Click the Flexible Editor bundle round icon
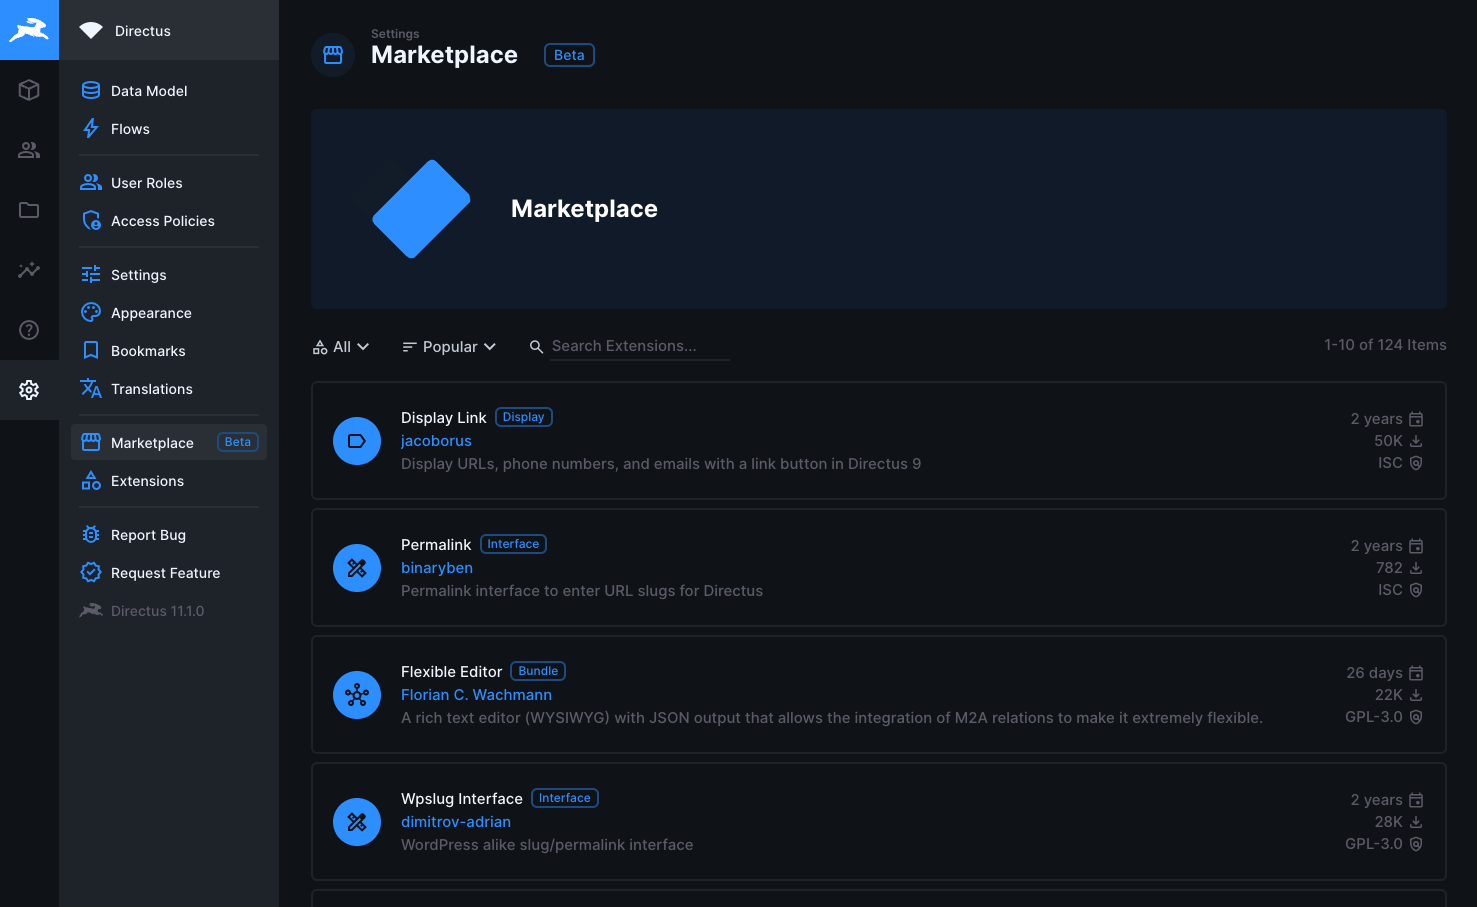The image size is (1477, 907). pyautogui.click(x=357, y=695)
